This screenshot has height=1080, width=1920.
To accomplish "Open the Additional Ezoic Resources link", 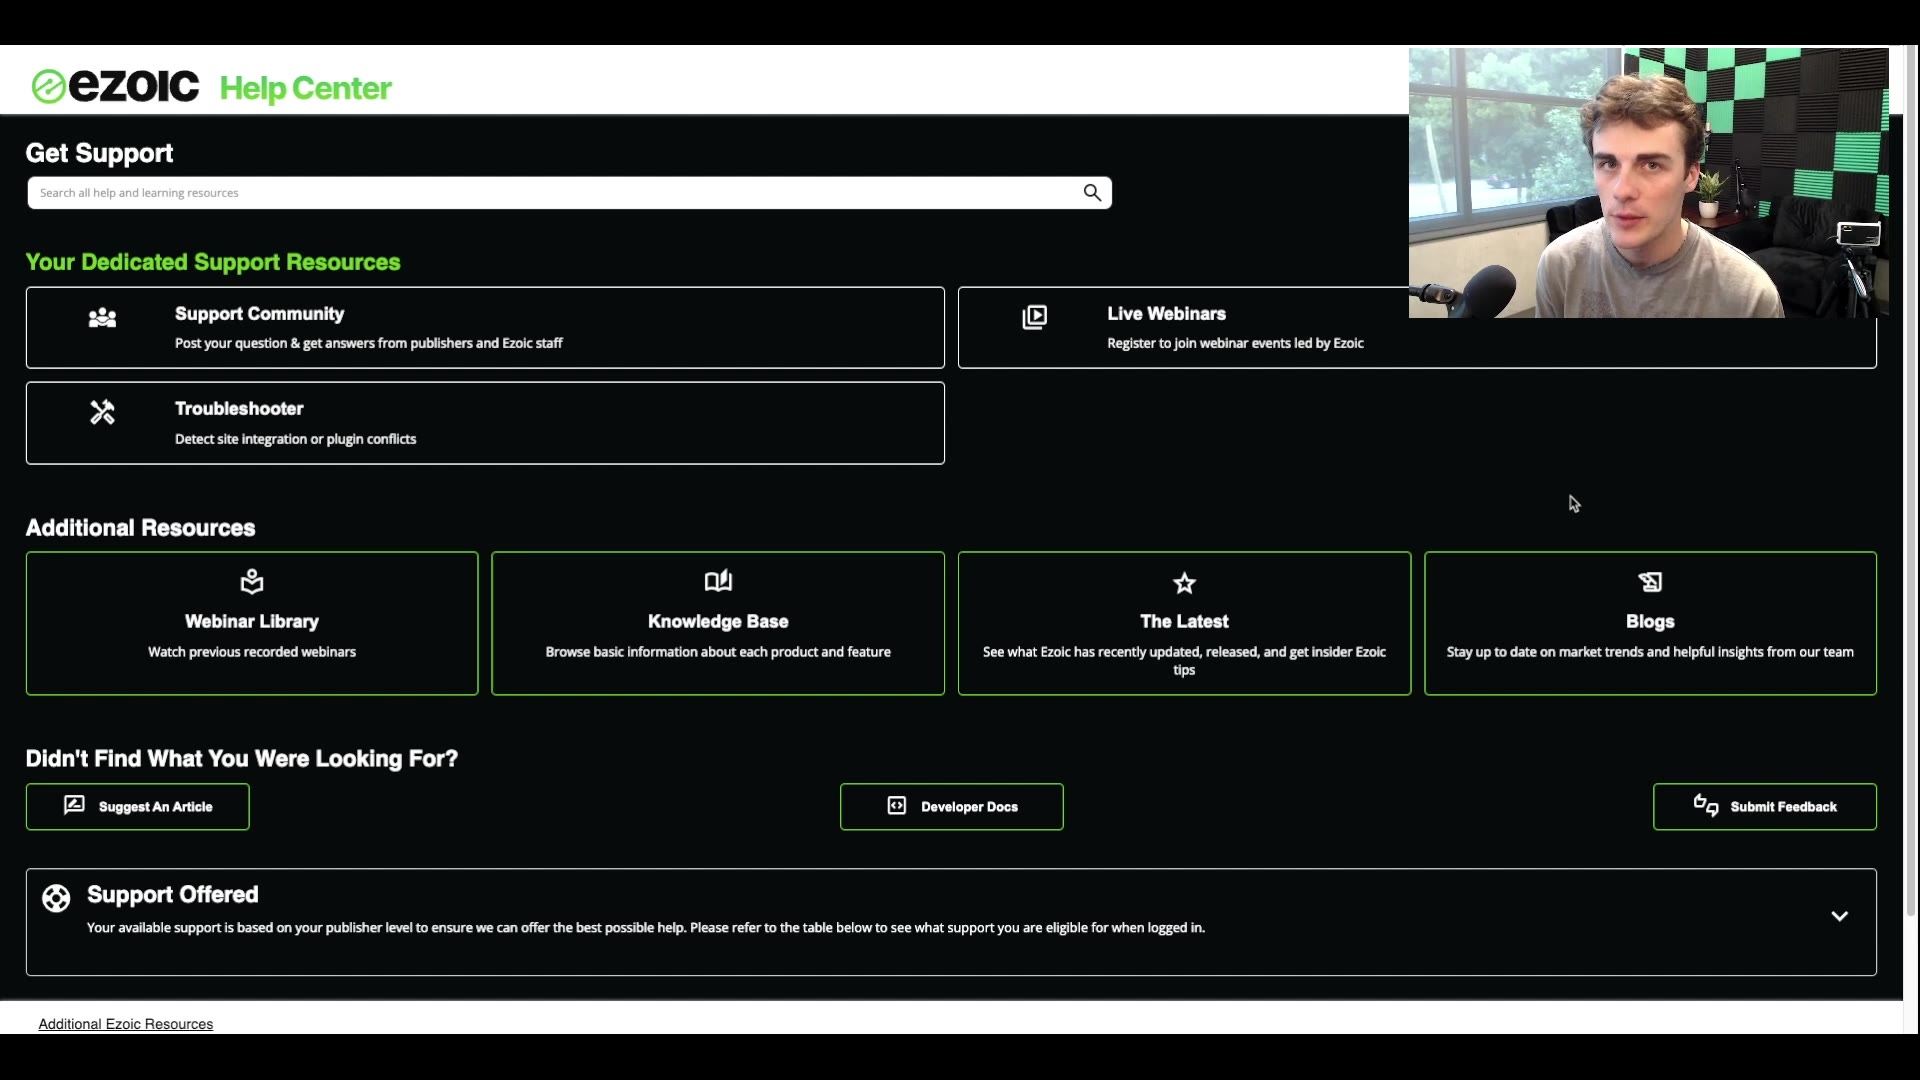I will click(x=126, y=1024).
